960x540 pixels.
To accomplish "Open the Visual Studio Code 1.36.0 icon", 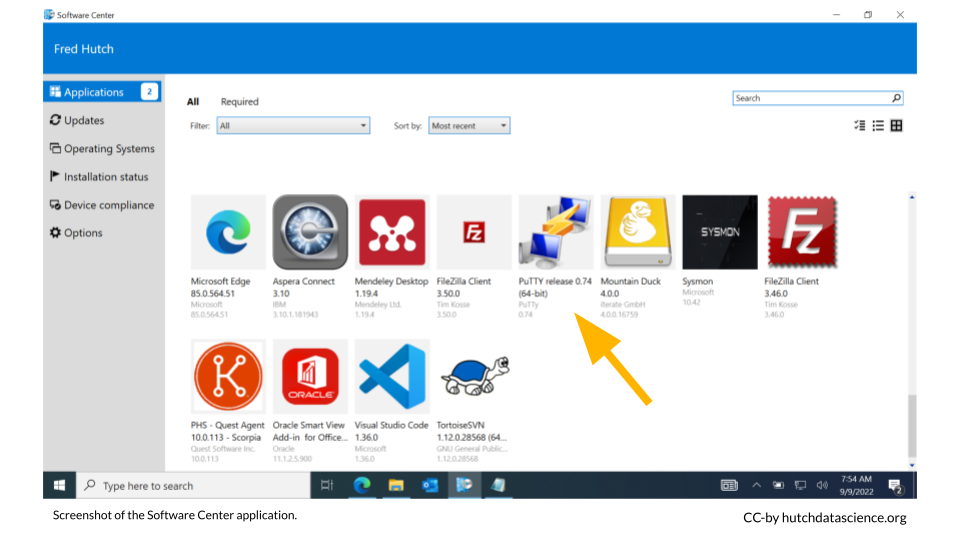I will pos(392,376).
